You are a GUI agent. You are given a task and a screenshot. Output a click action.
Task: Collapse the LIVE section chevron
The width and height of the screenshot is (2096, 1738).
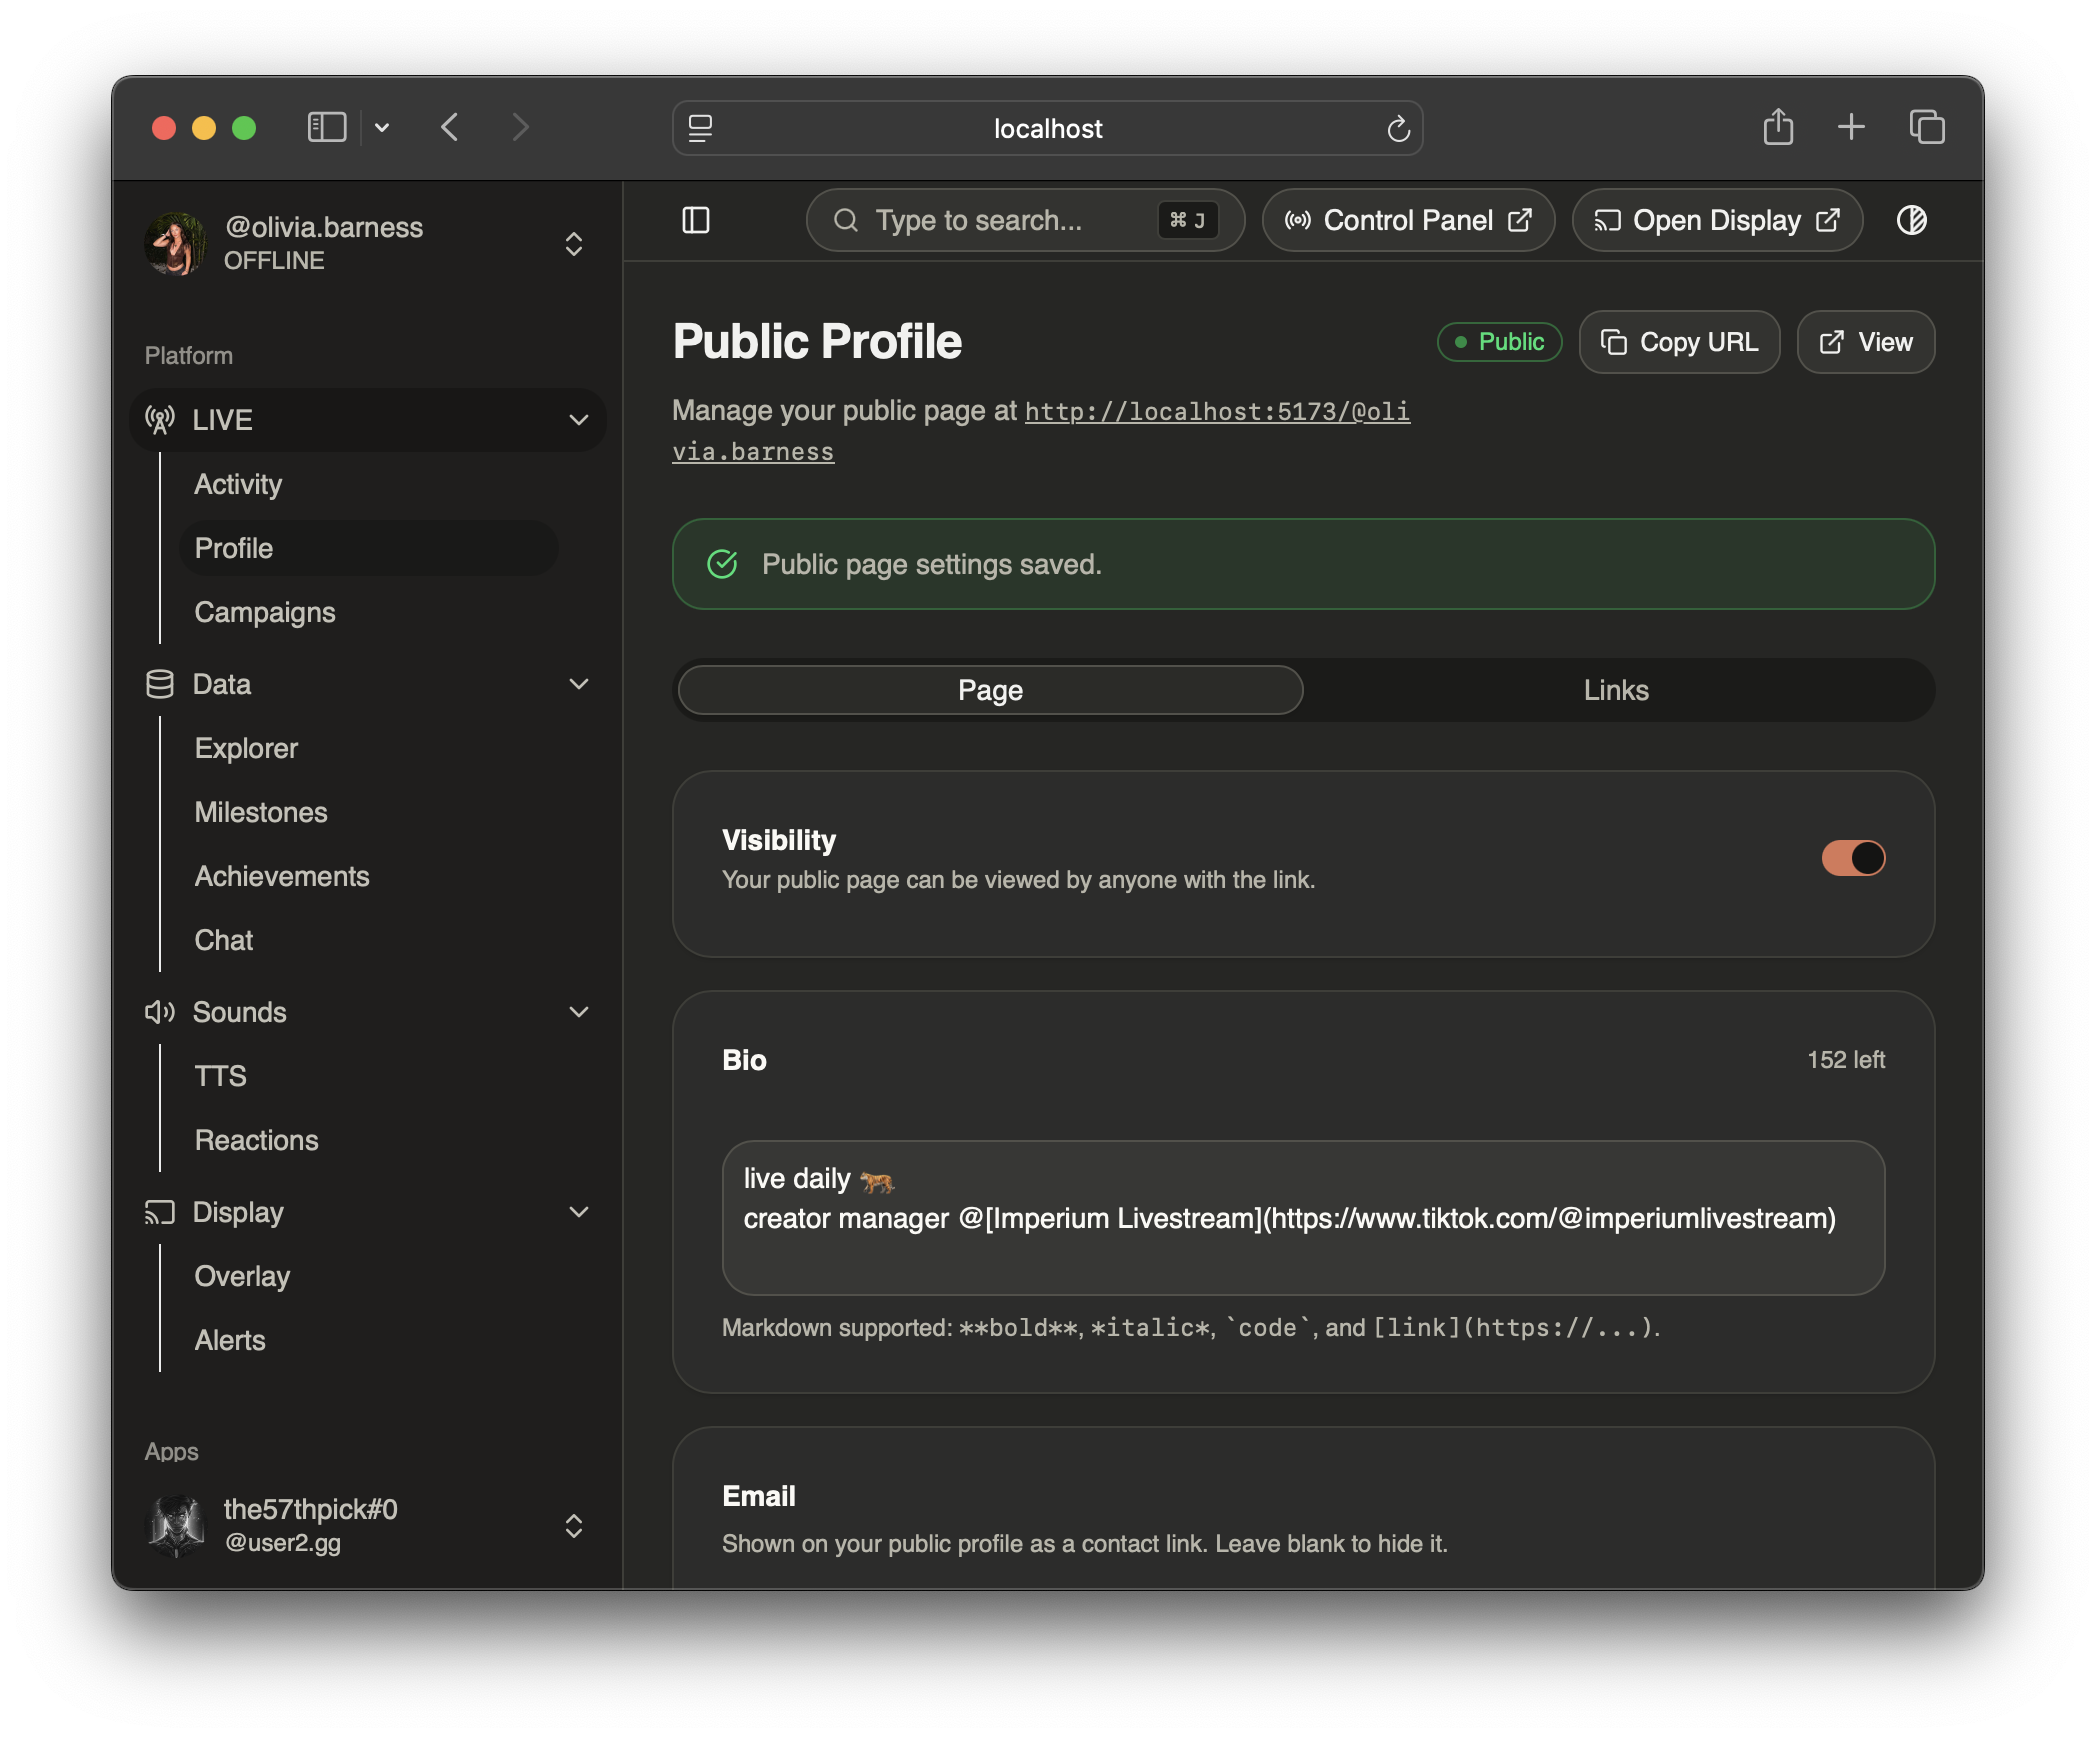point(578,420)
